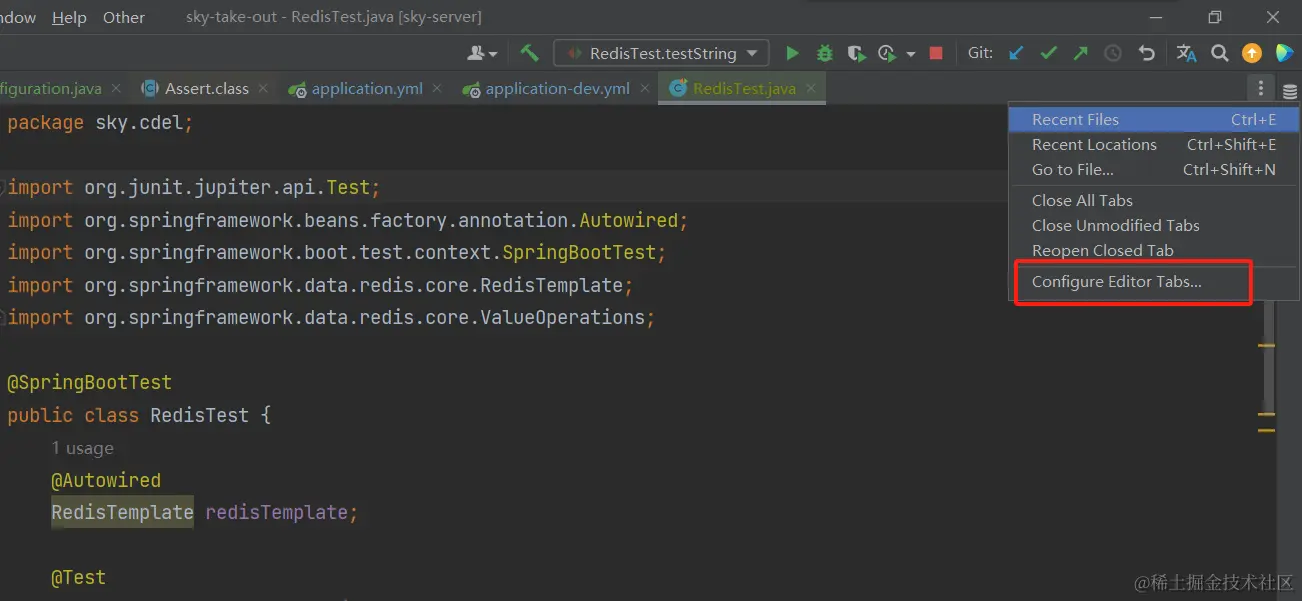Switch to the application-dev.yml tab
The height and width of the screenshot is (601, 1302).
coord(557,88)
